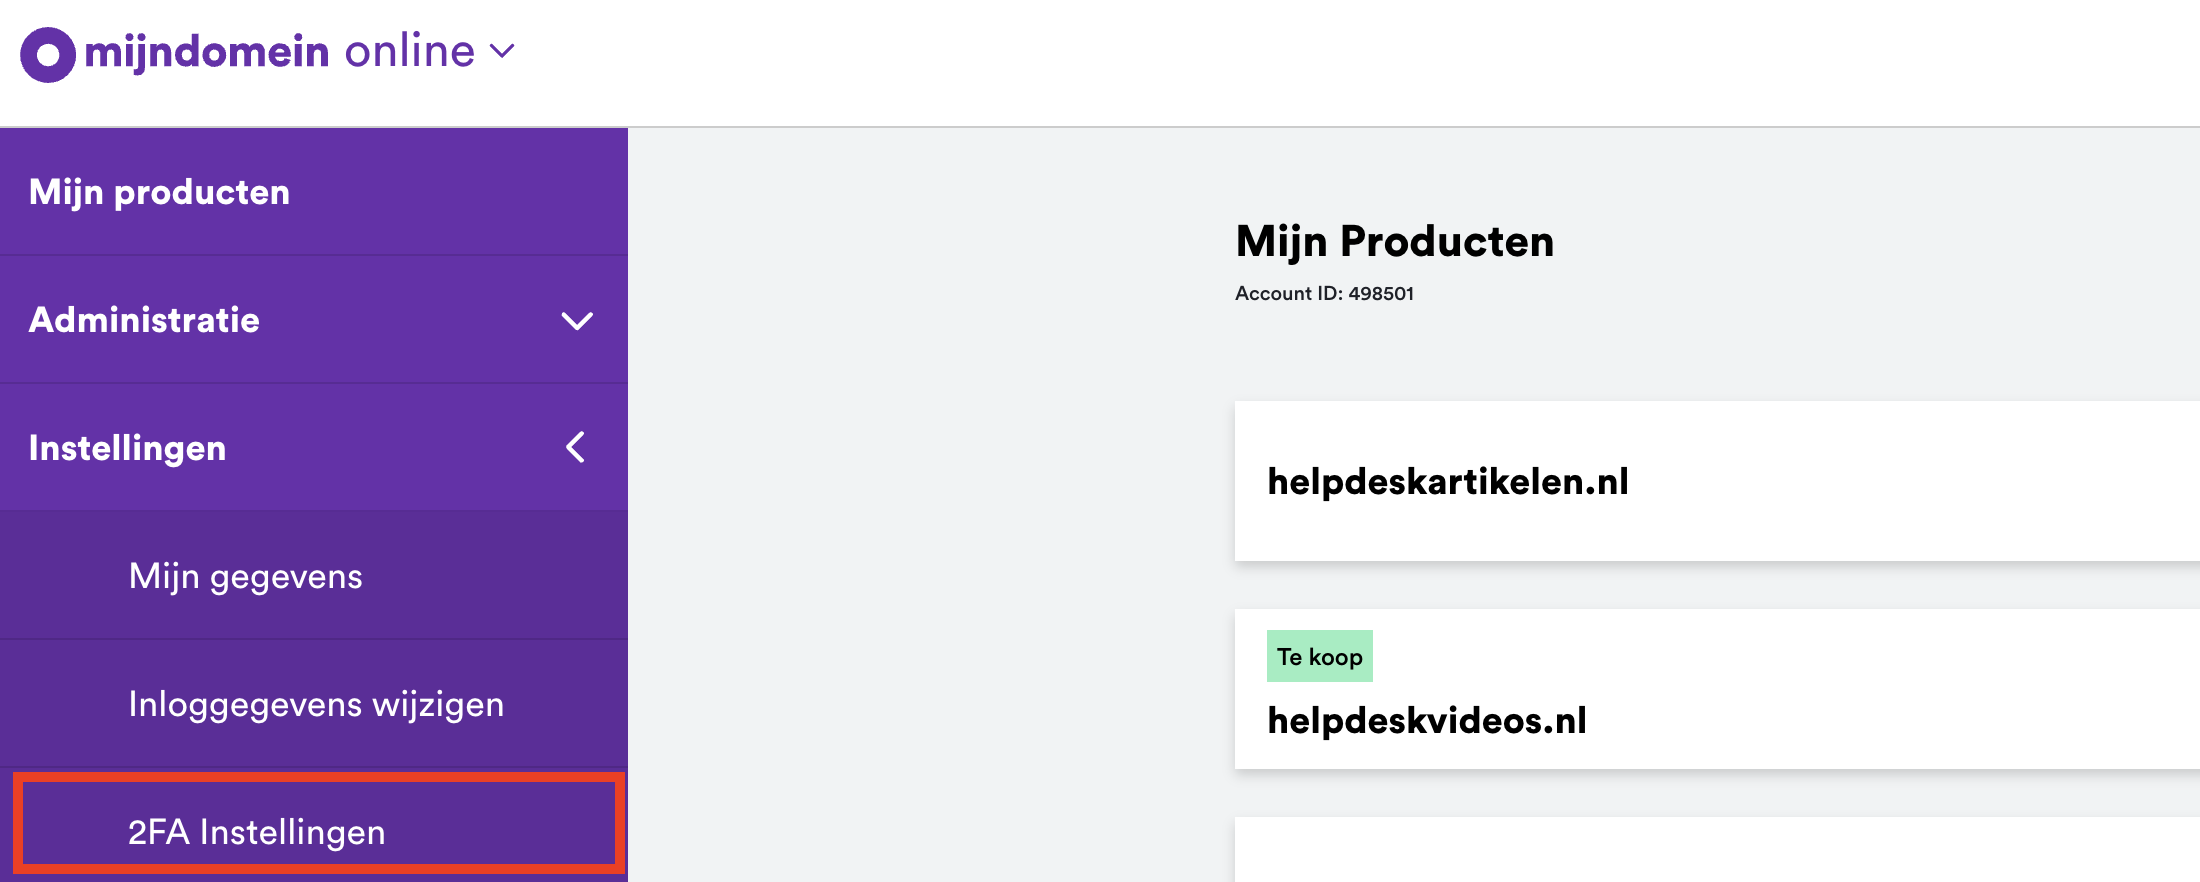The width and height of the screenshot is (2200, 882).
Task: Click the green "Te koop" badge
Action: (1319, 657)
